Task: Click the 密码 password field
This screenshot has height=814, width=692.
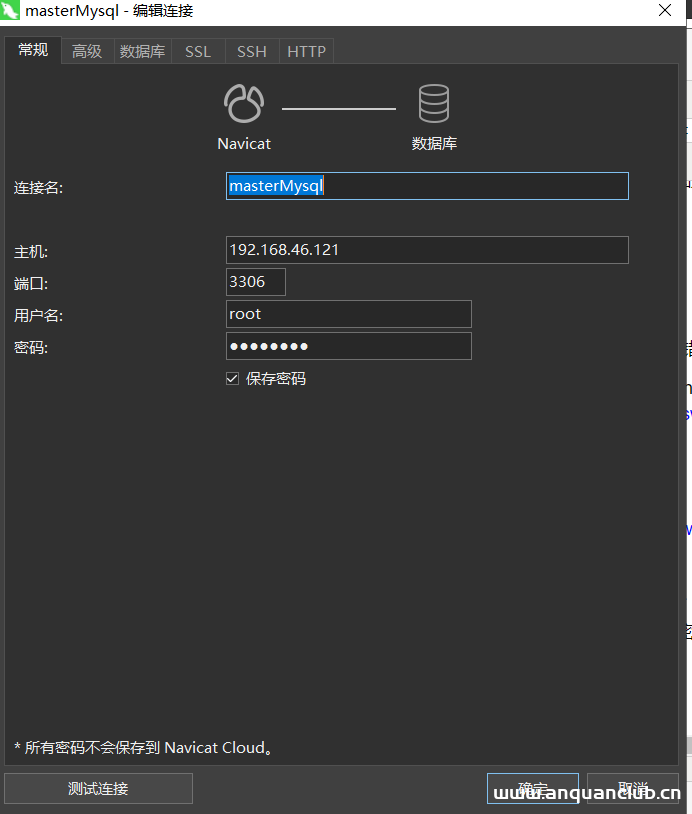Action: pyautogui.click(x=349, y=346)
